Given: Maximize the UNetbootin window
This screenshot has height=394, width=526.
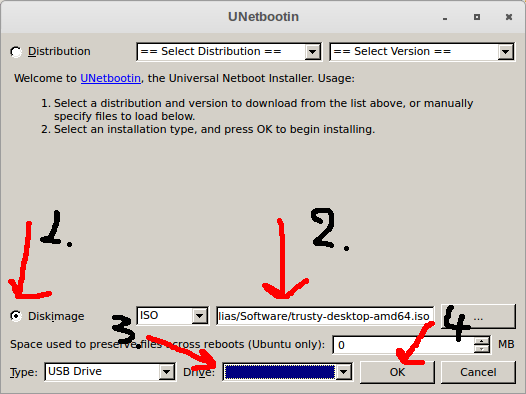Looking at the screenshot, I should pos(477,17).
